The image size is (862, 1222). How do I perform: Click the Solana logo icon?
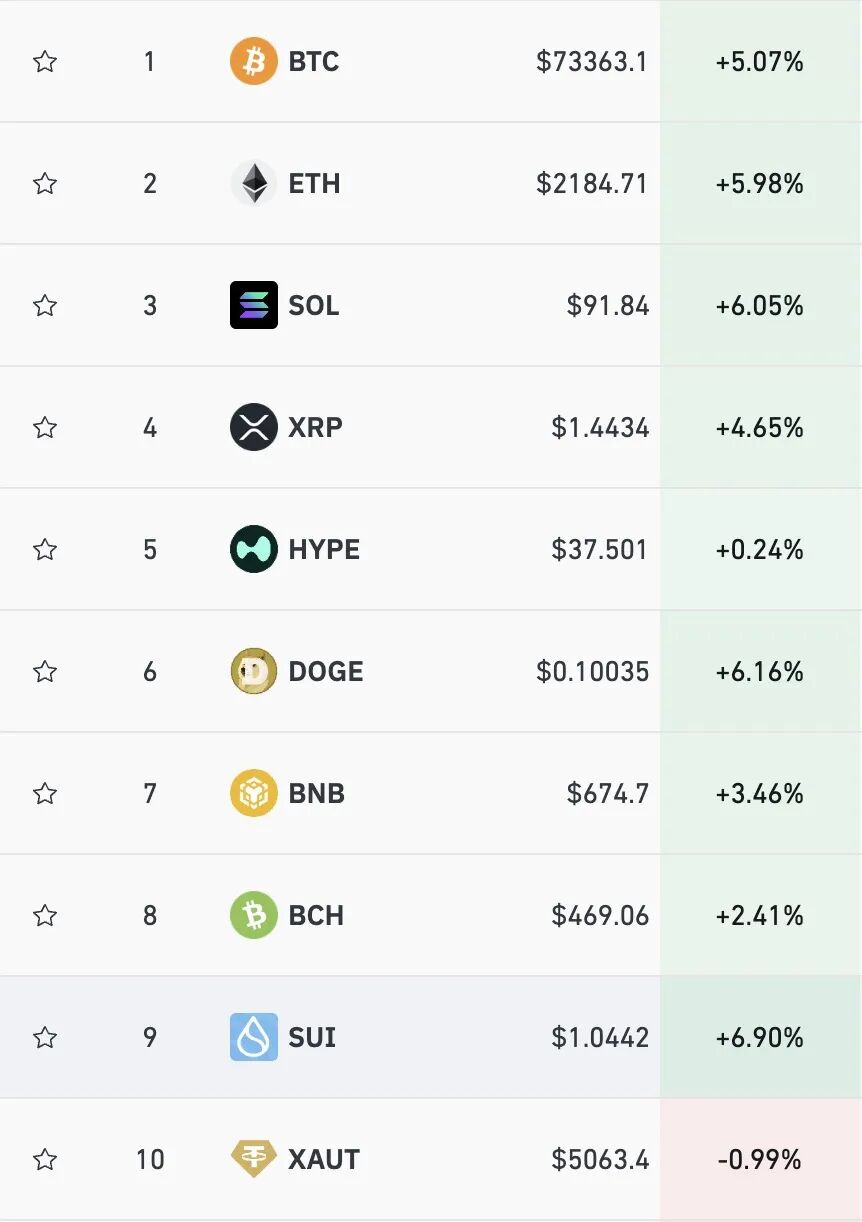click(253, 305)
